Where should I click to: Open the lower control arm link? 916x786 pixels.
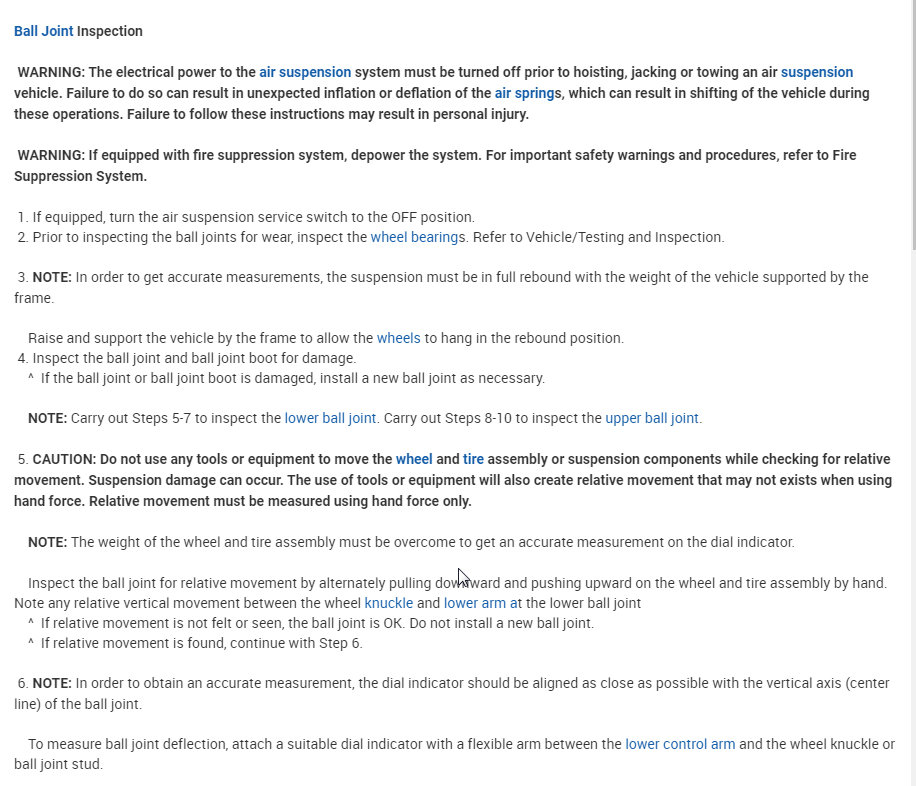(x=680, y=745)
